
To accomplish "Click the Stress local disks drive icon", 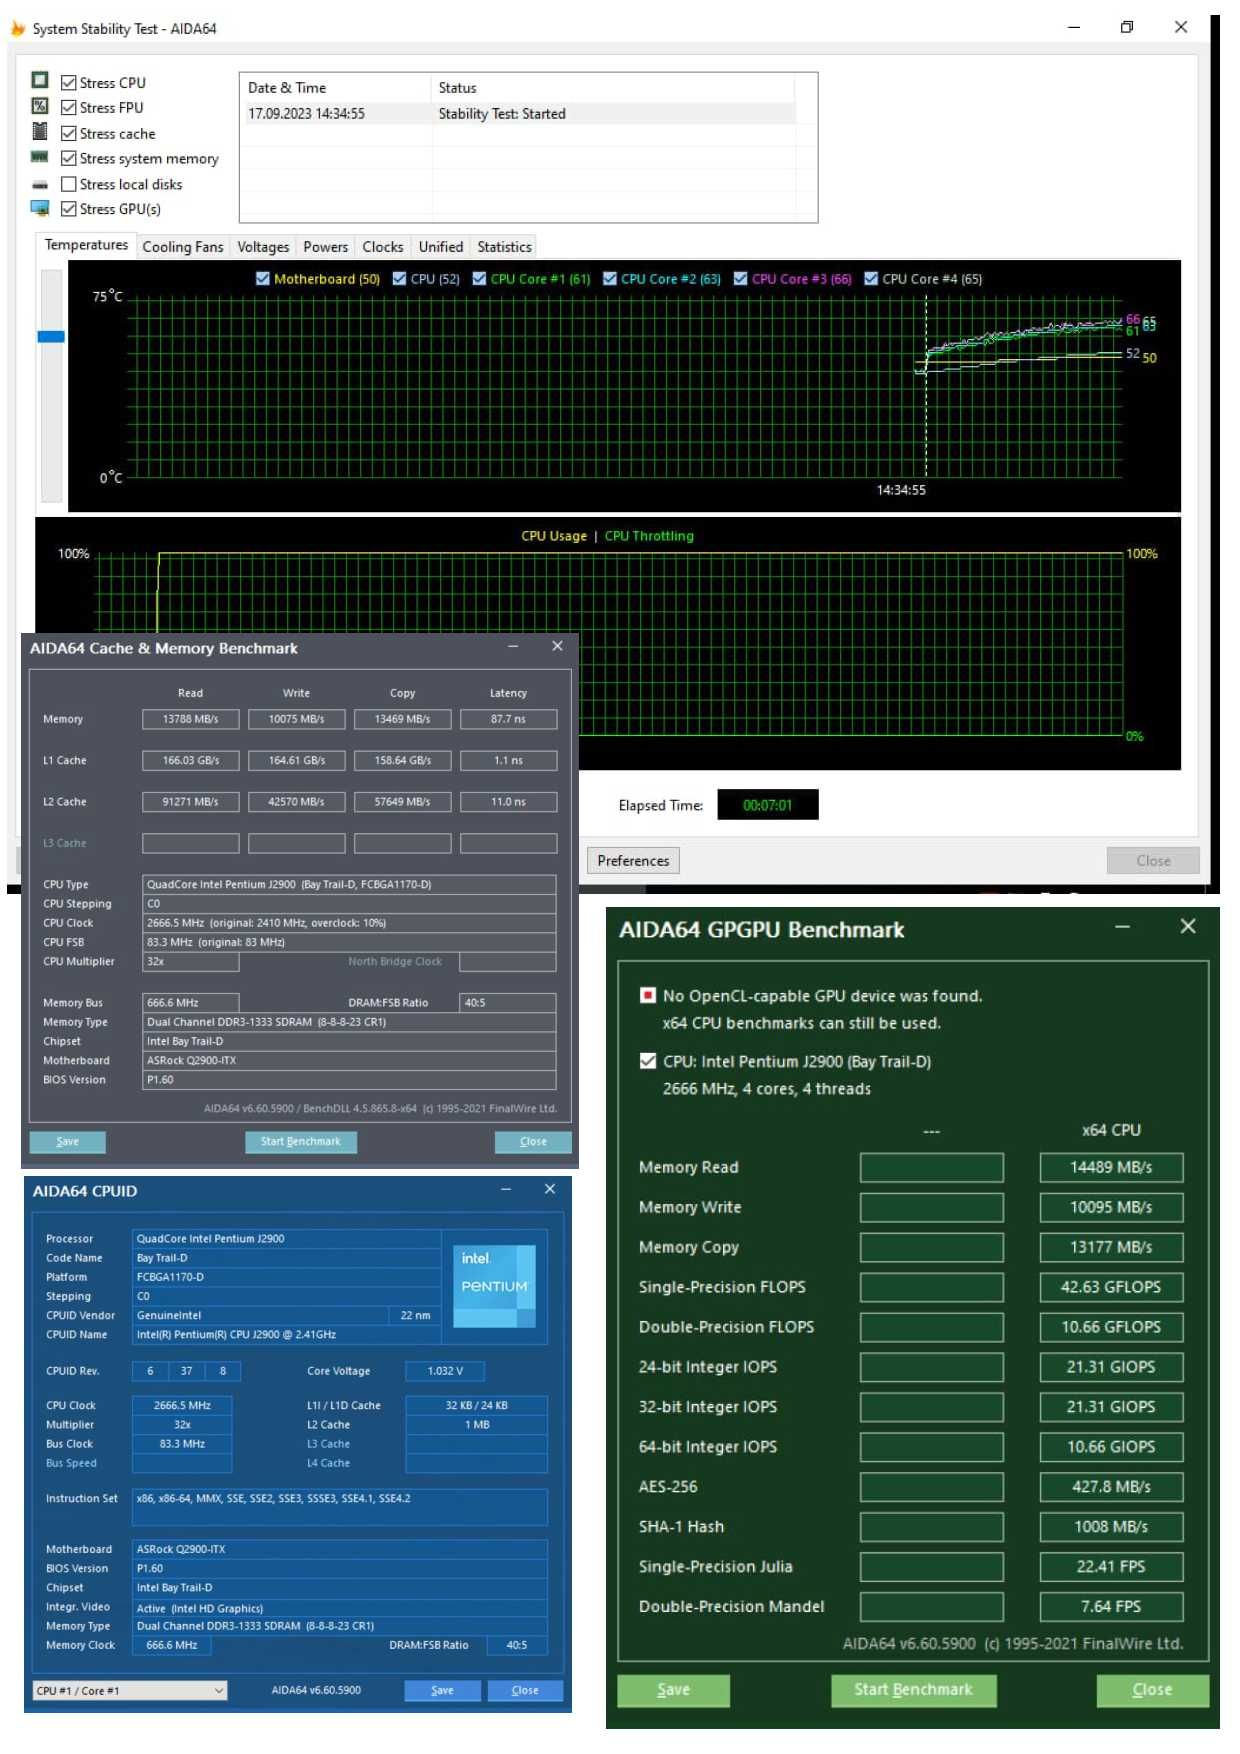I will (40, 184).
